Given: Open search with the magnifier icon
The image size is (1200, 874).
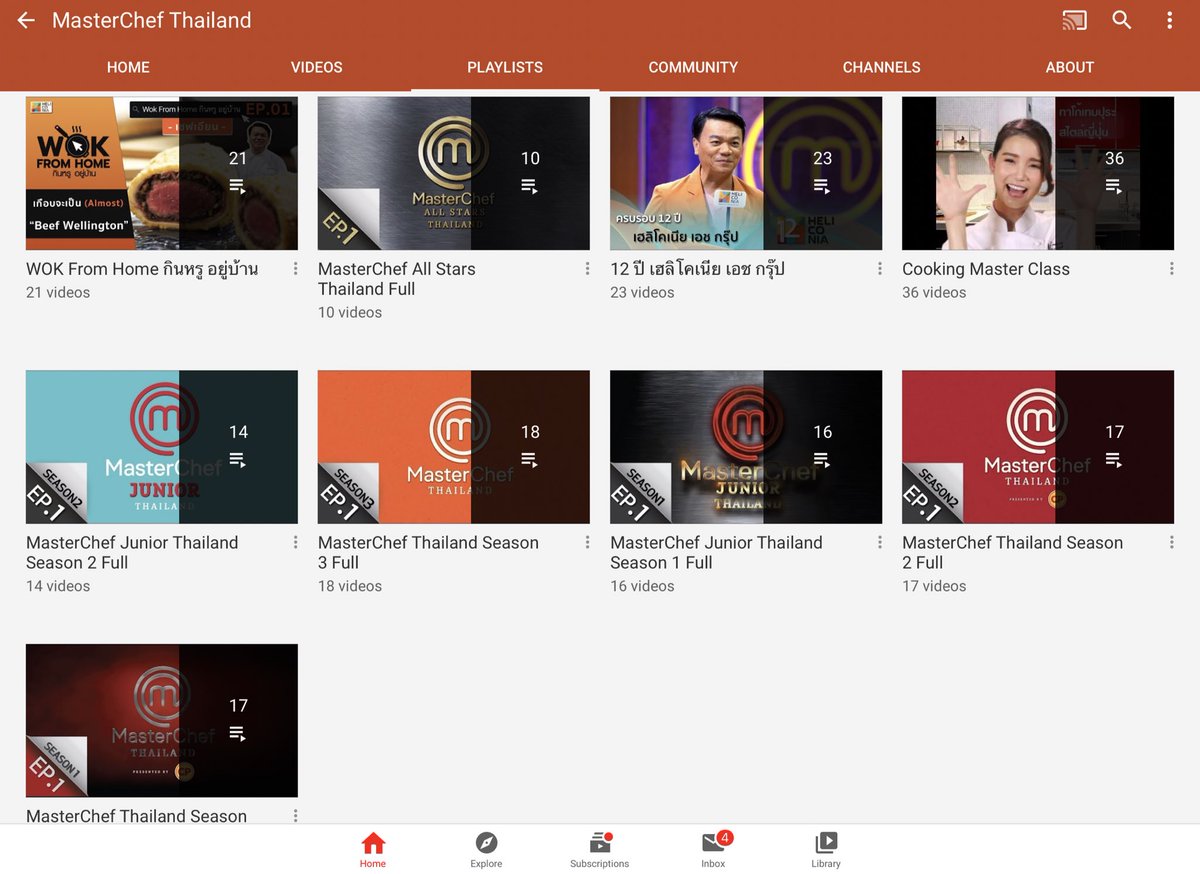Looking at the screenshot, I should pos(1122,20).
